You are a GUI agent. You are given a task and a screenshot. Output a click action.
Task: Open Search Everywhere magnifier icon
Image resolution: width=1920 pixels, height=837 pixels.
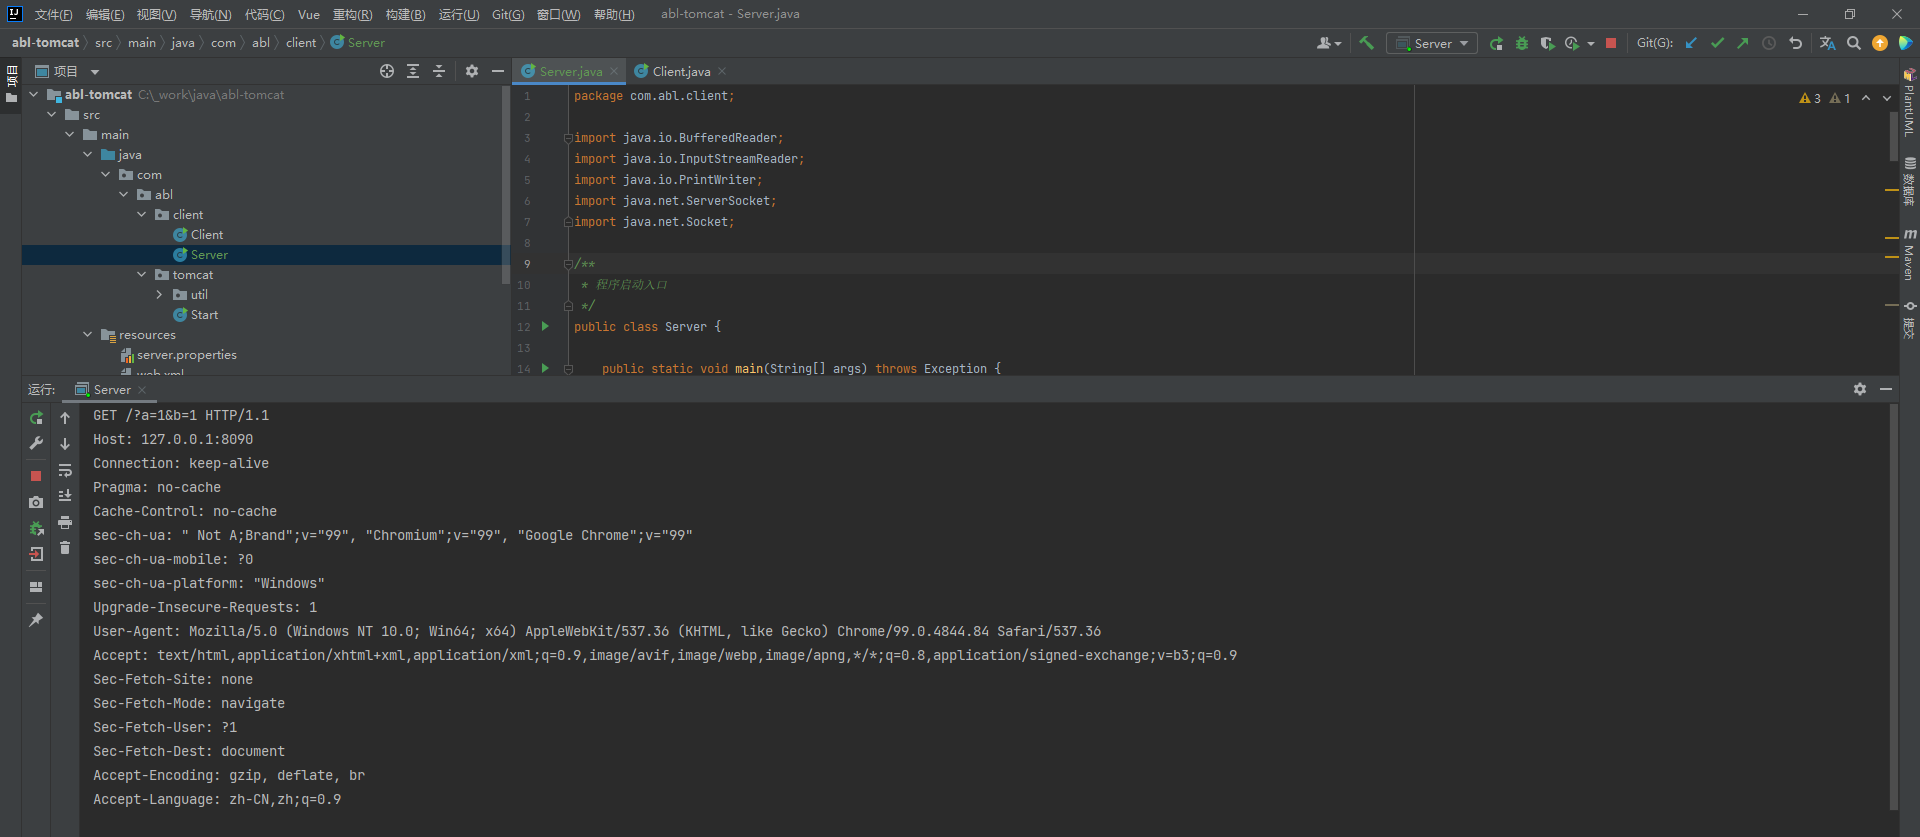(1854, 43)
